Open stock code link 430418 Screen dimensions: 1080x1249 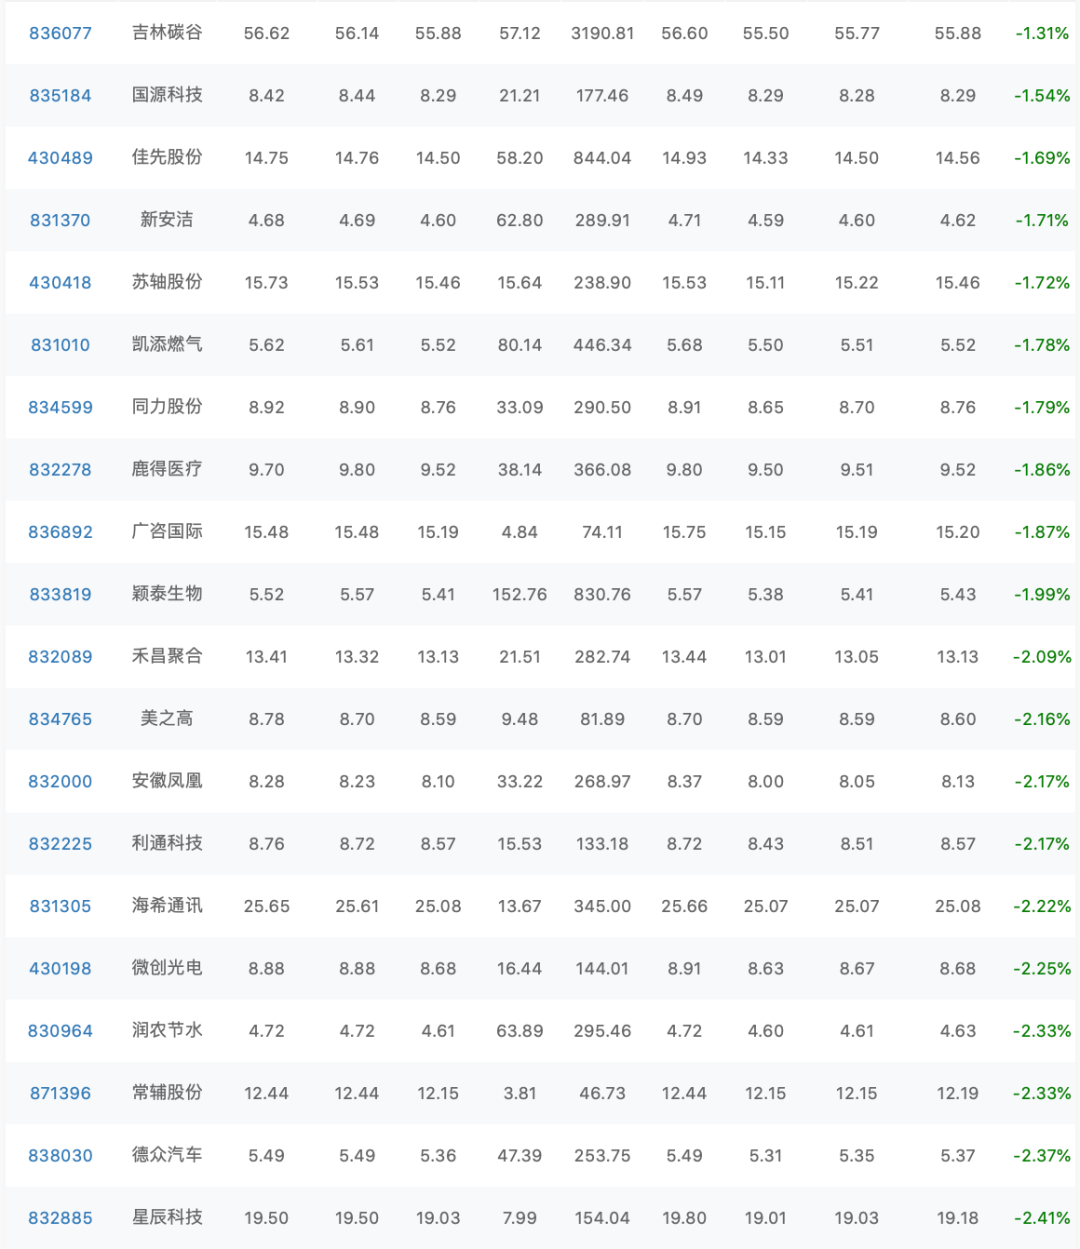60,283
